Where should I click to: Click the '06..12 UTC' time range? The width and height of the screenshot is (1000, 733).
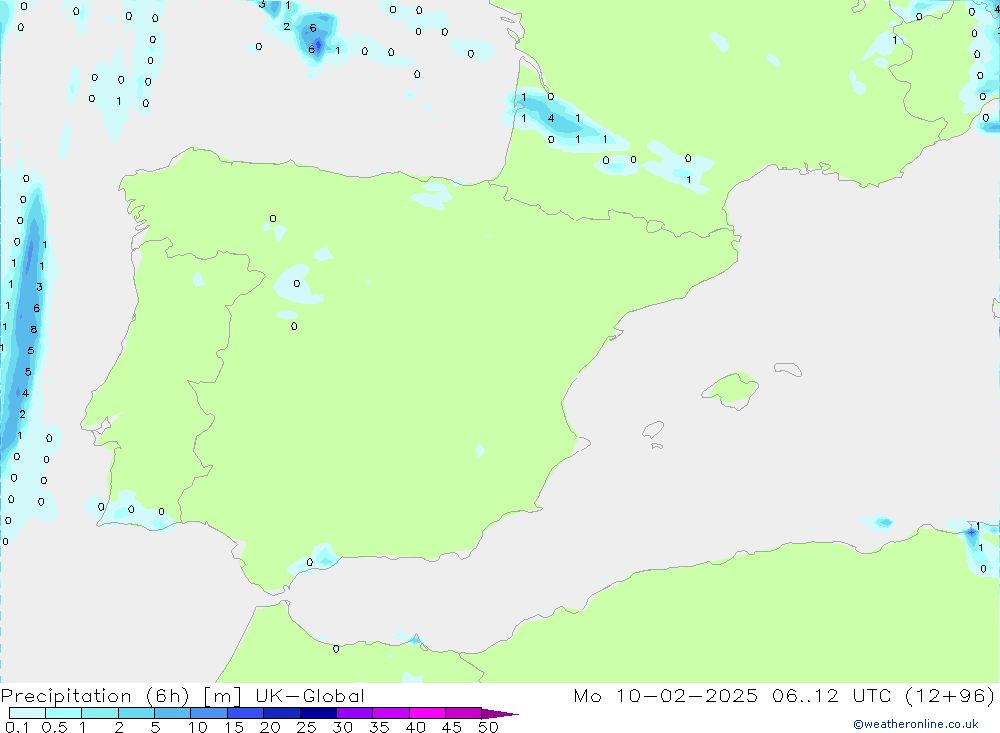[831, 695]
